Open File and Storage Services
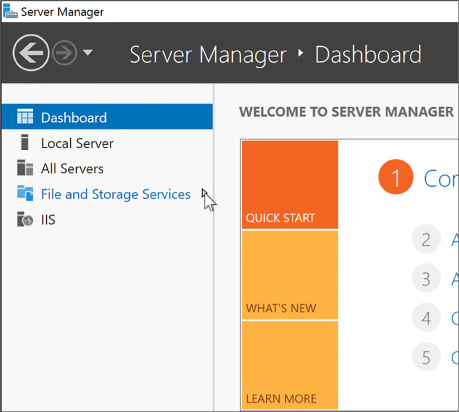Image resolution: width=459 pixels, height=412 pixels. (107, 194)
